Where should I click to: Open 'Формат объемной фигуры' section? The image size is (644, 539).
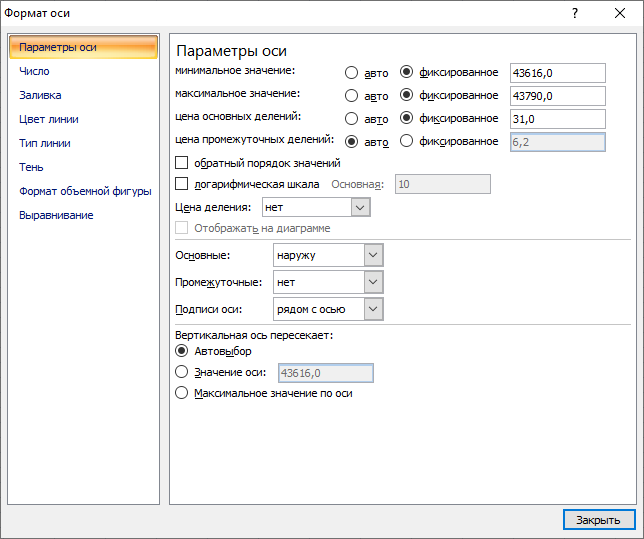85,191
